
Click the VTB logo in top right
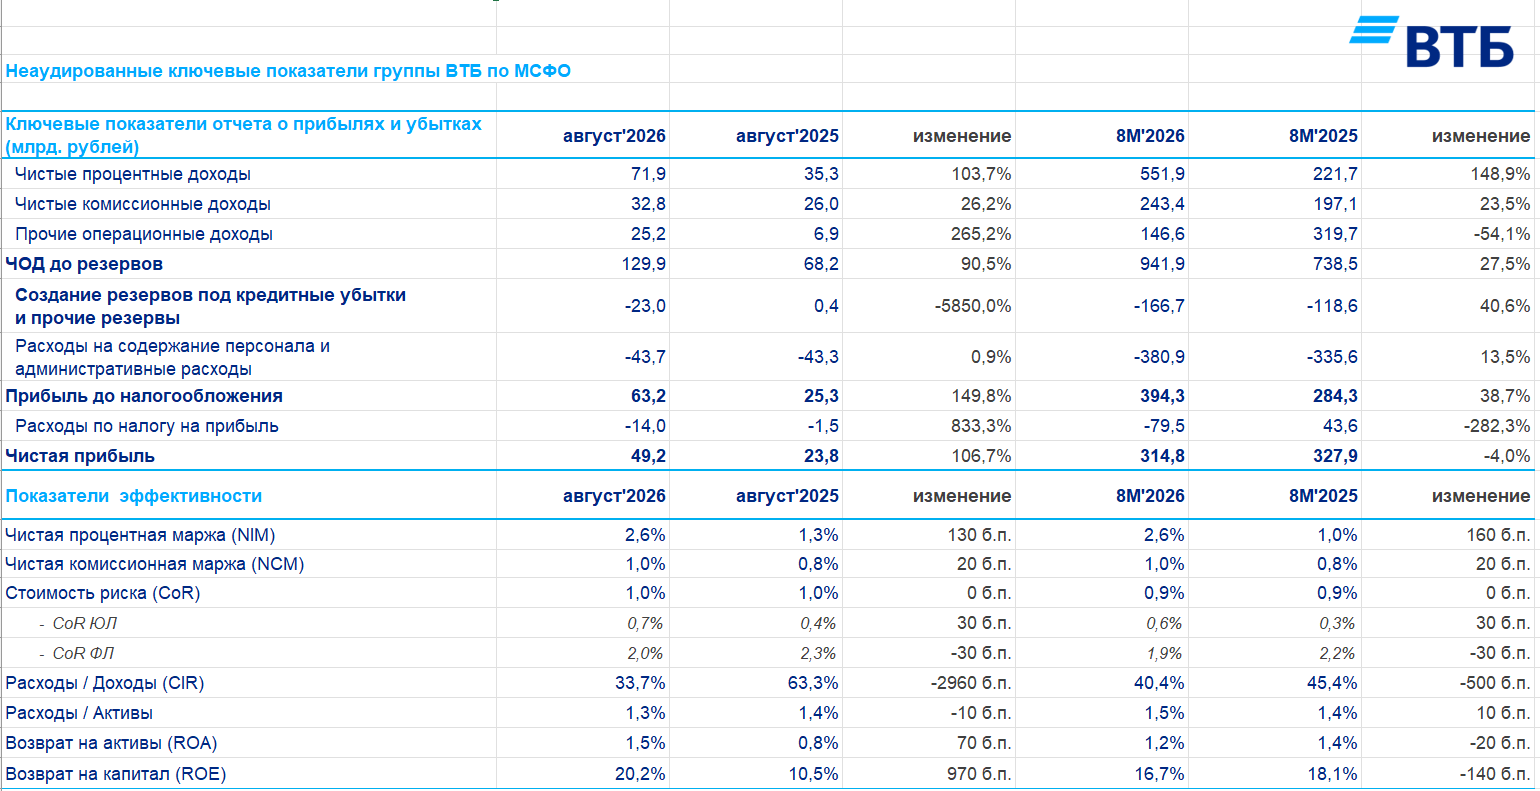[1432, 42]
